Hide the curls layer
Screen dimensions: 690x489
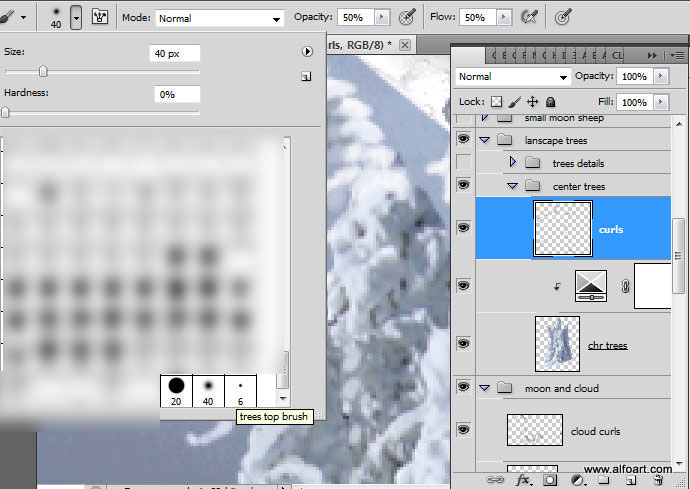[x=463, y=229]
